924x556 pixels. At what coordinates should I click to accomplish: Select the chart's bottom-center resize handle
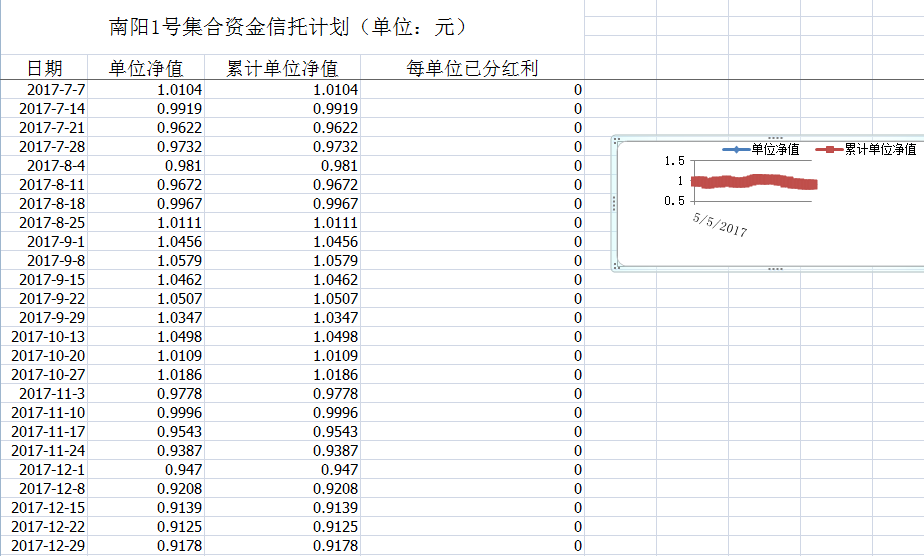click(773, 269)
